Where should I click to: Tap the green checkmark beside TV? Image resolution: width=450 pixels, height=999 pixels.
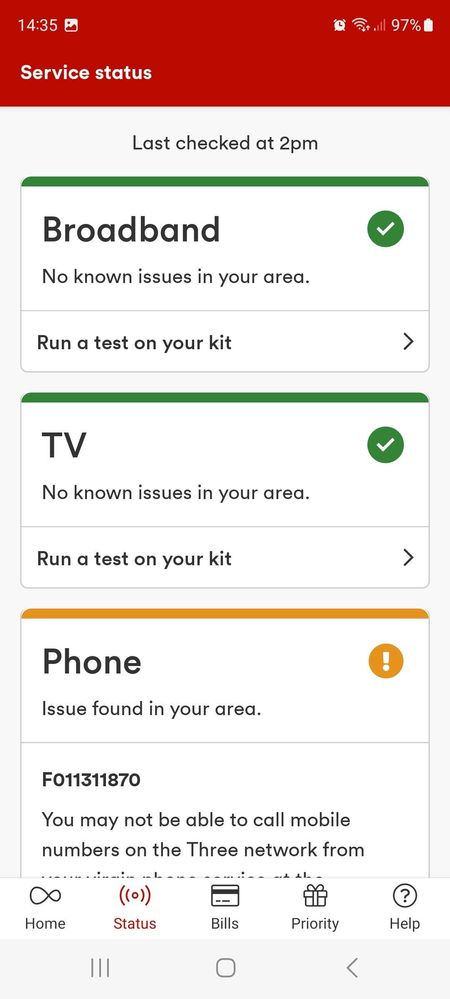(386, 445)
